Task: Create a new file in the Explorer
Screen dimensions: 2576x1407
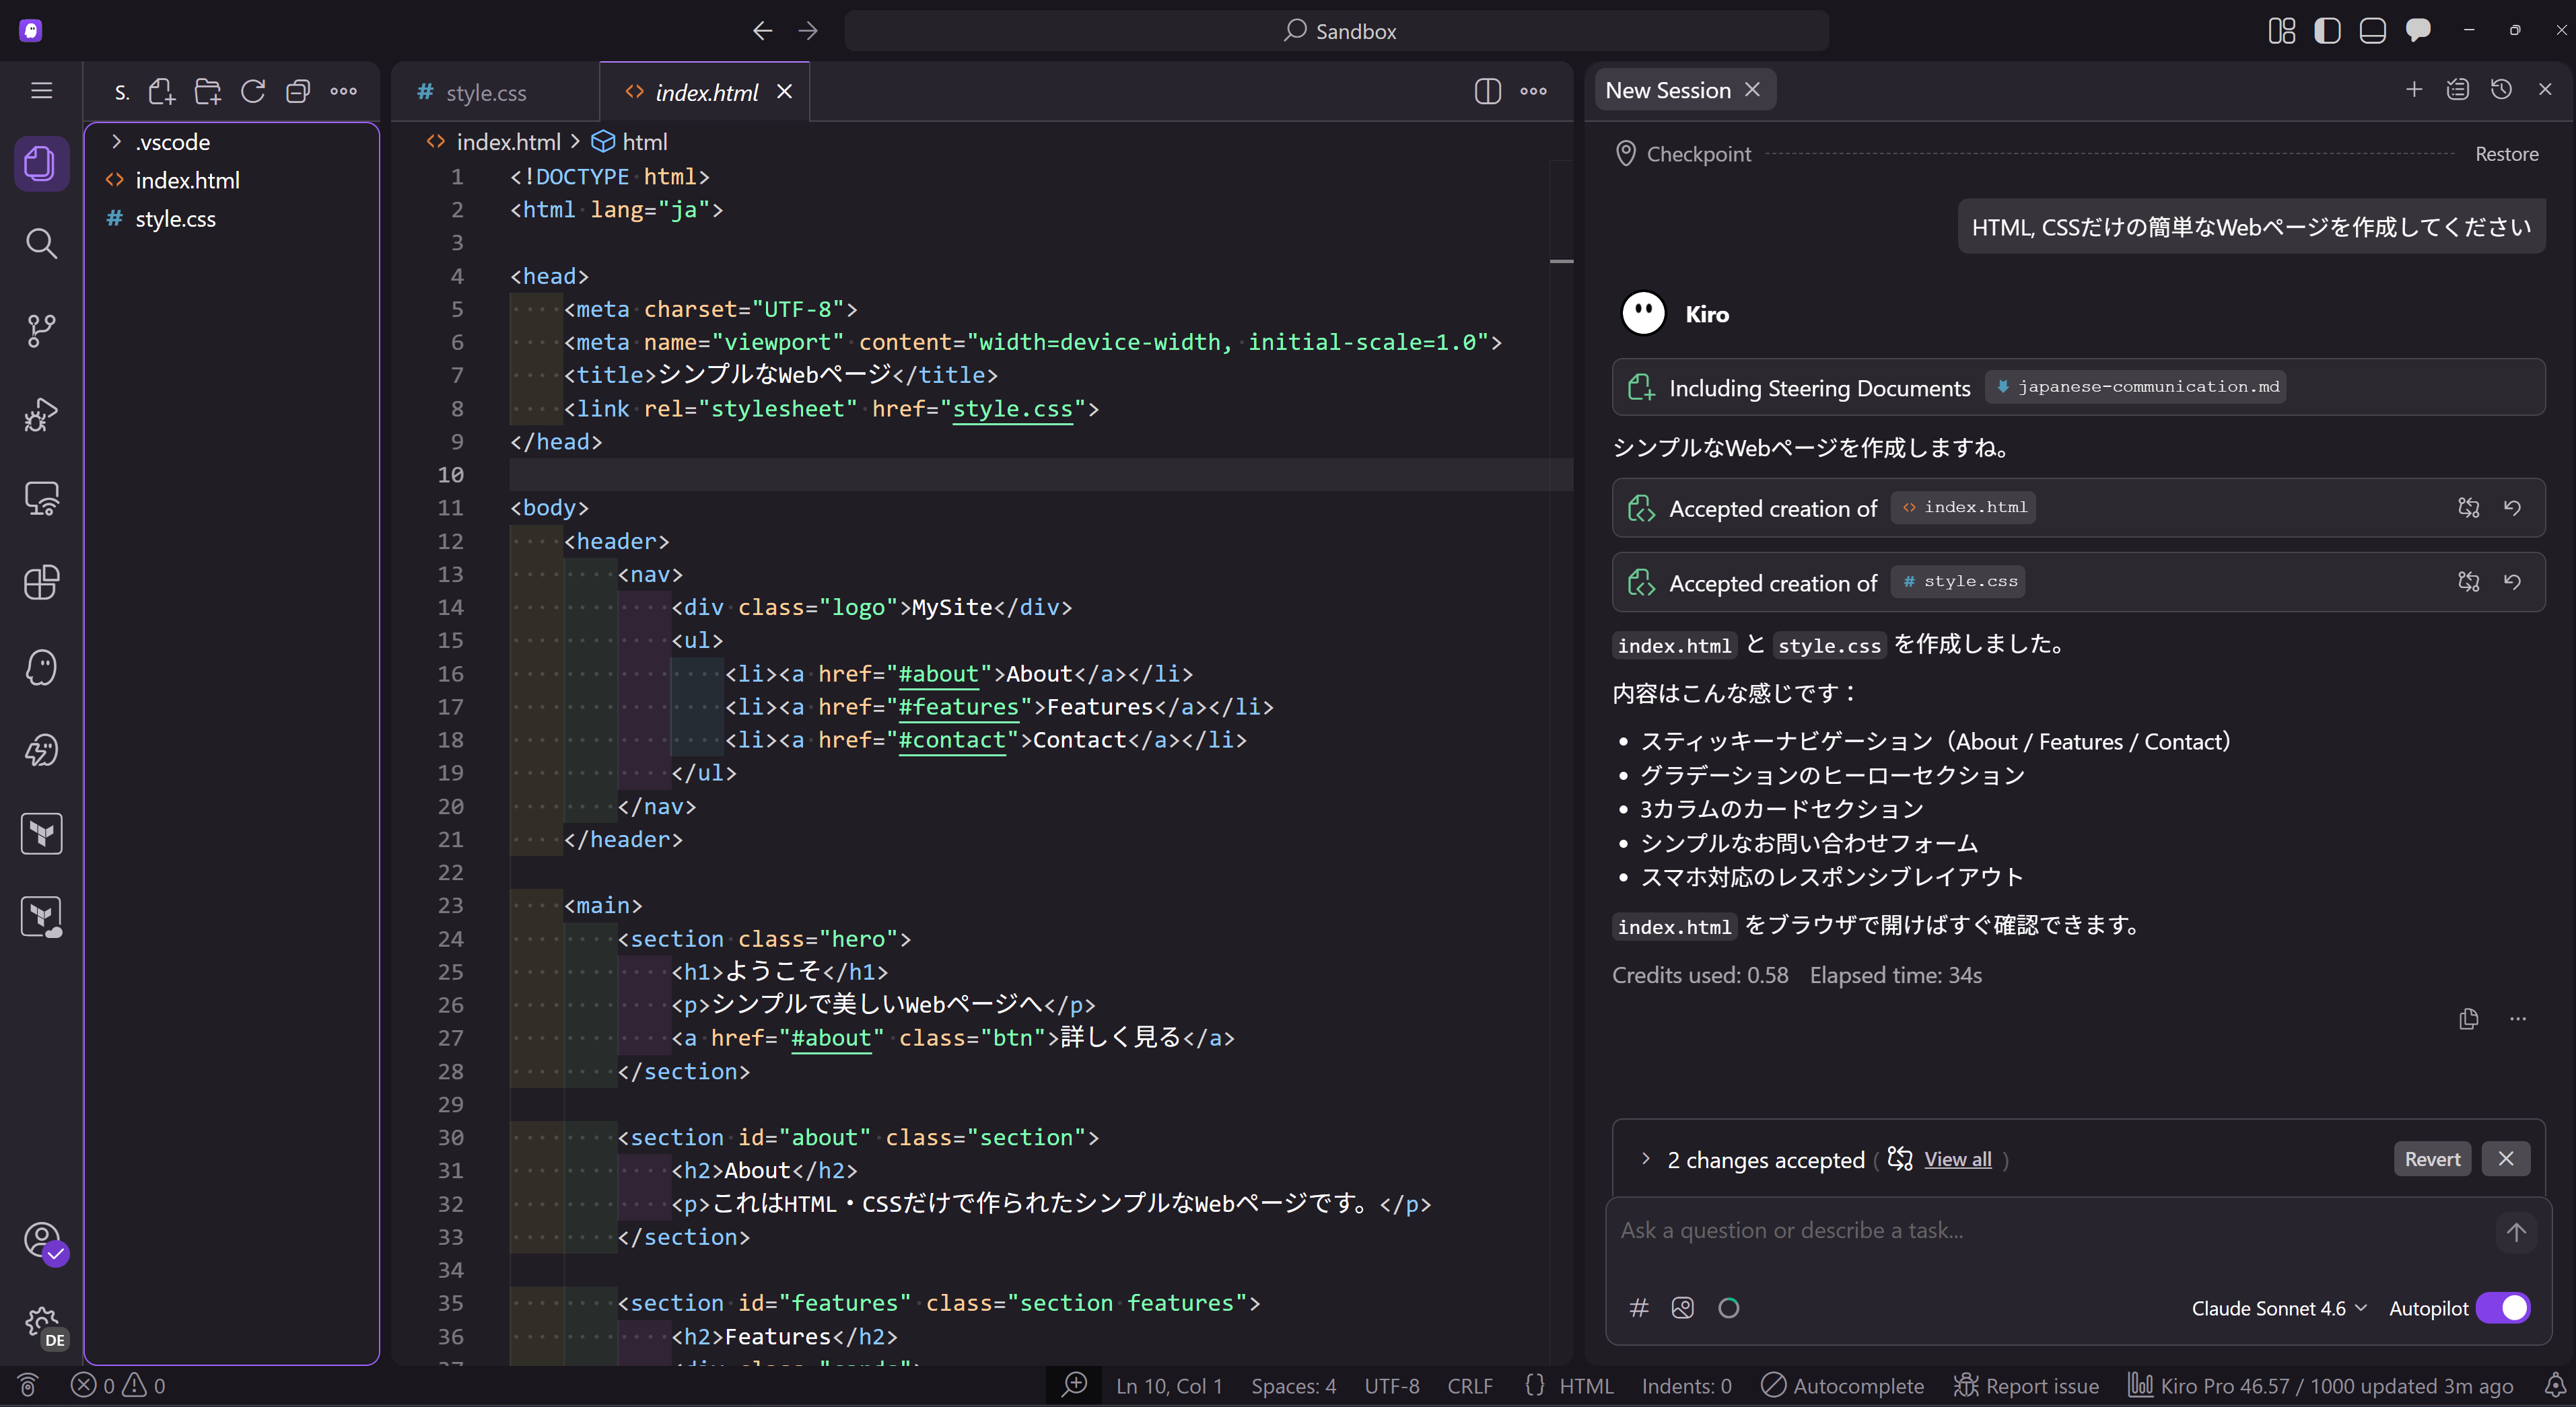Action: [x=162, y=91]
